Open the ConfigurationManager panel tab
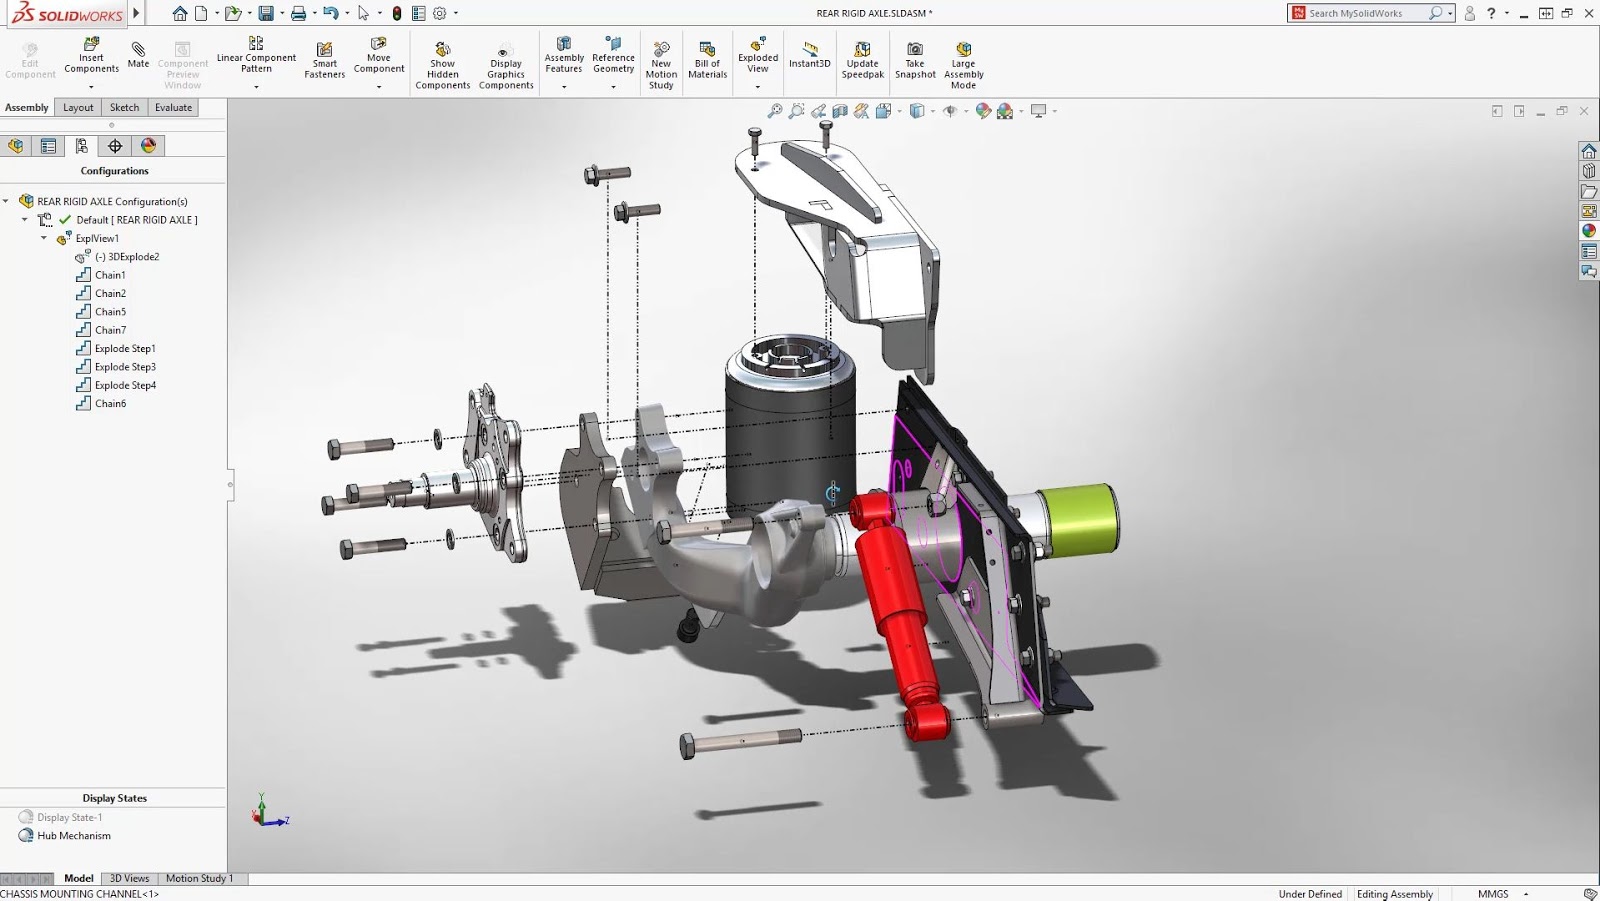 (82, 145)
